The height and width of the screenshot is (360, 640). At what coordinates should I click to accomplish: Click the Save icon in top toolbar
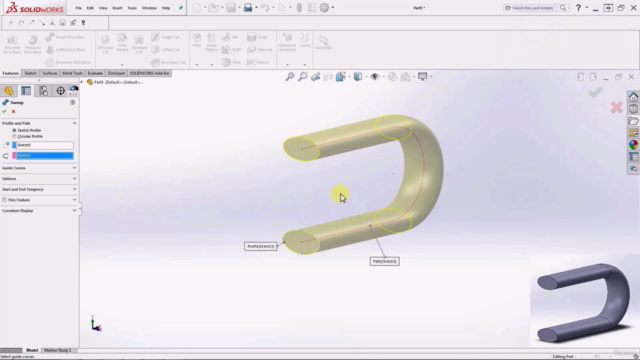(x=231, y=7)
